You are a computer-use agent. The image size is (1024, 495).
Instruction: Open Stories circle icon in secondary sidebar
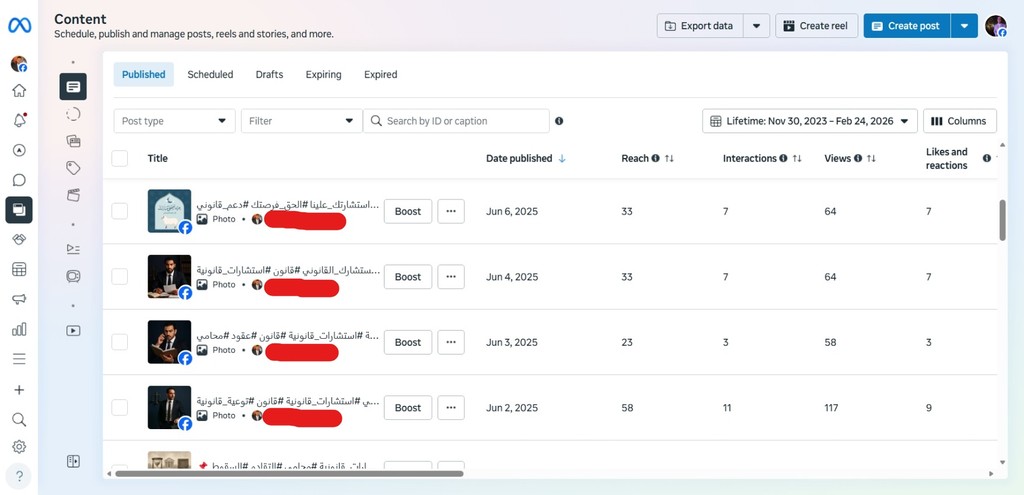pos(73,114)
